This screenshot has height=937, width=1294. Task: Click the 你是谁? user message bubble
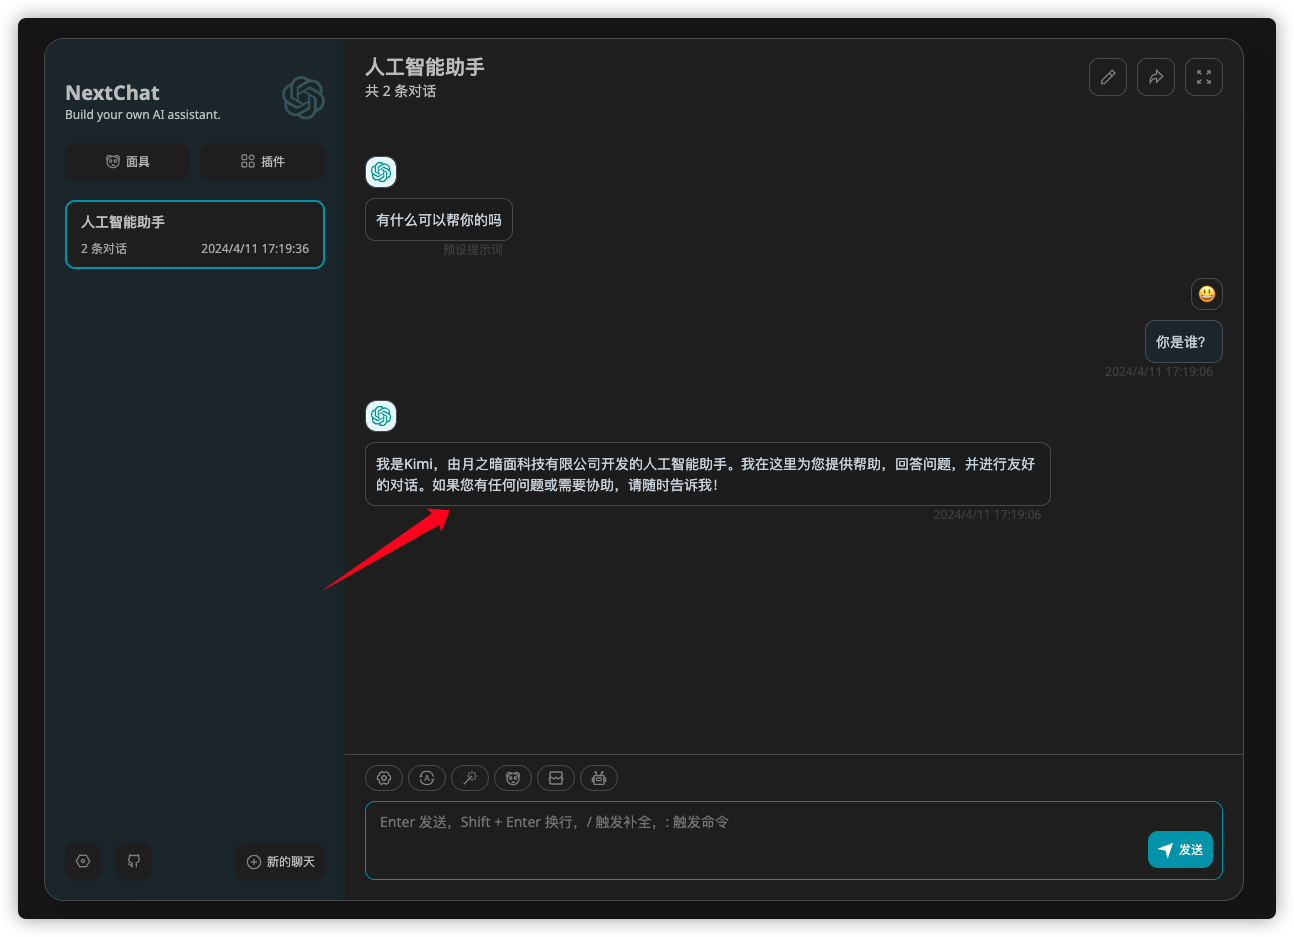1183,342
